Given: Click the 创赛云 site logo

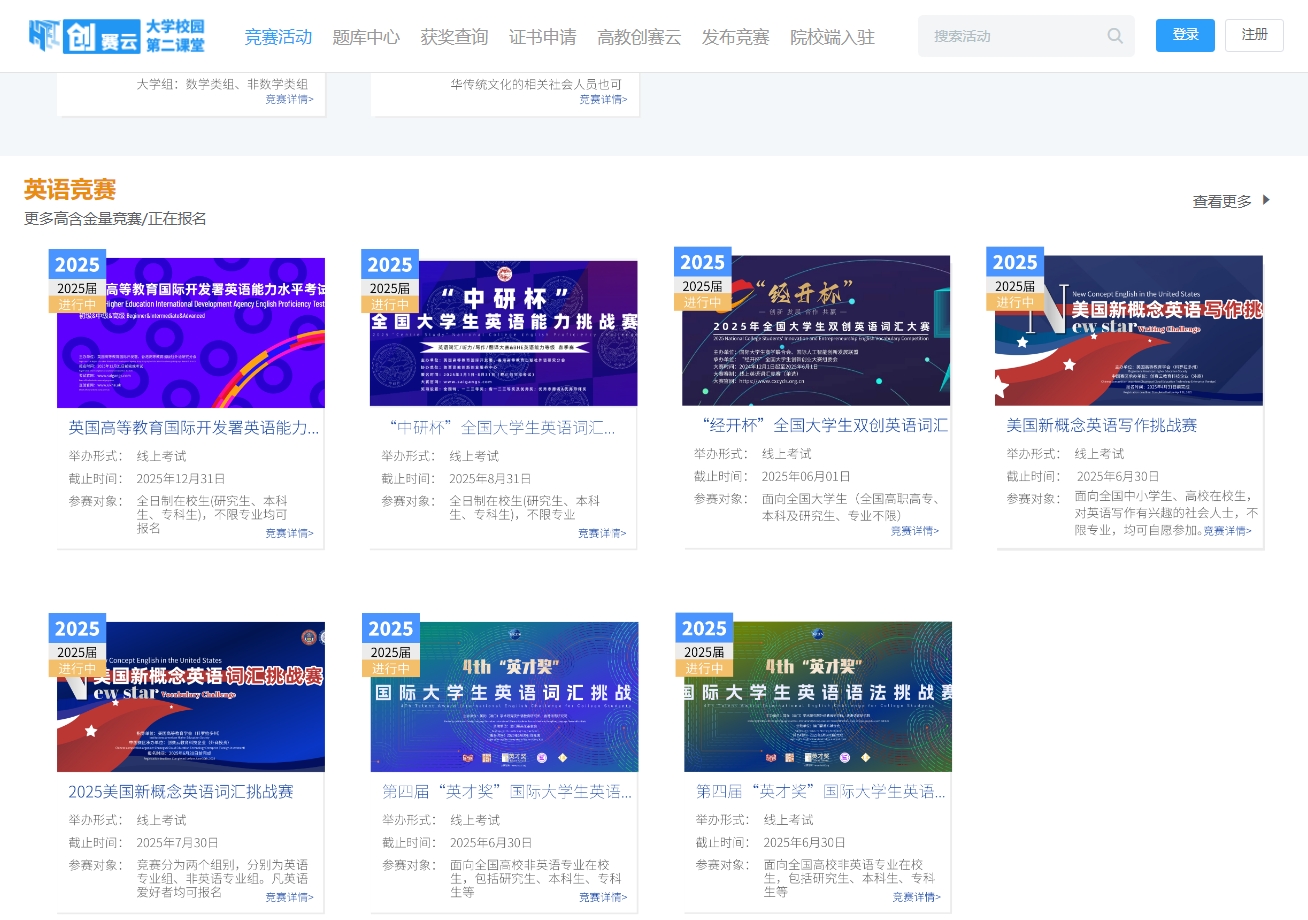Looking at the screenshot, I should pyautogui.click(x=117, y=36).
